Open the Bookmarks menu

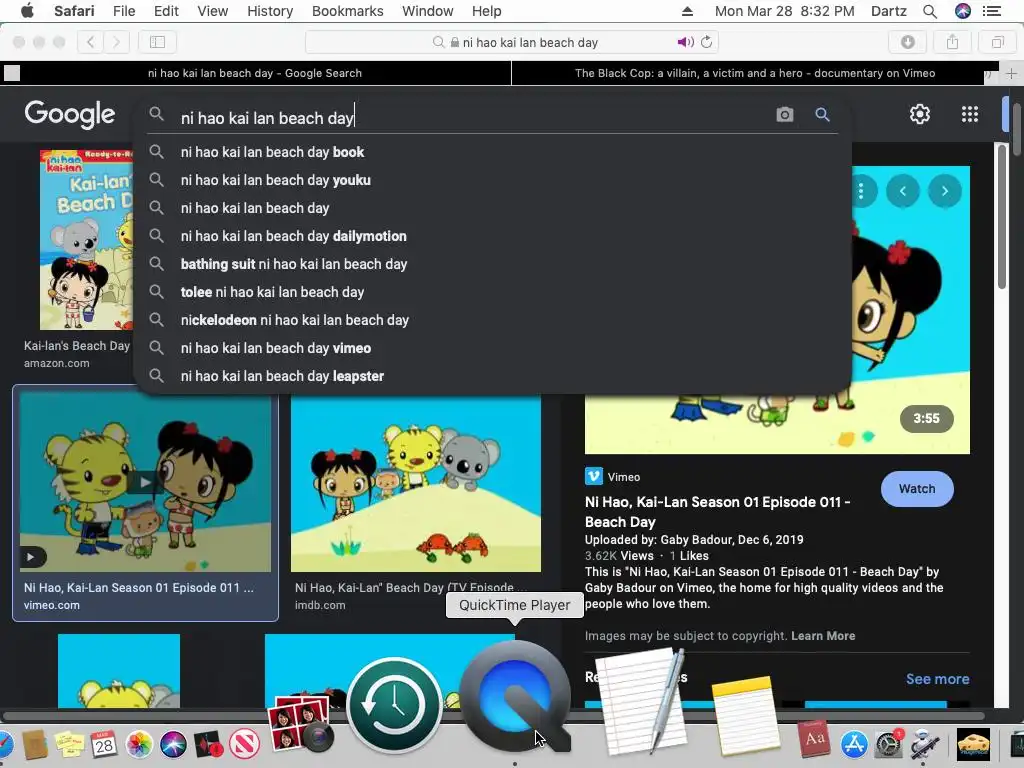[347, 11]
